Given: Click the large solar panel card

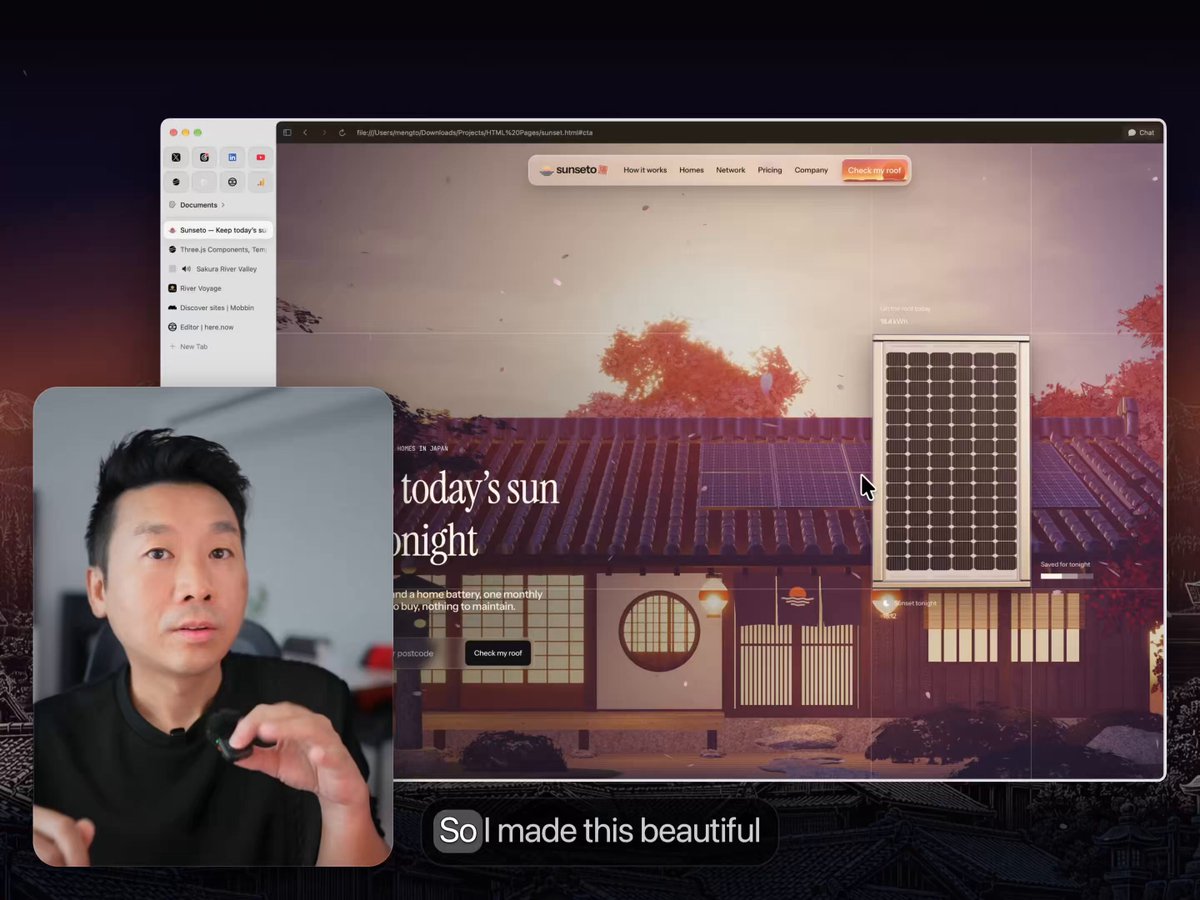Looking at the screenshot, I should [x=951, y=459].
